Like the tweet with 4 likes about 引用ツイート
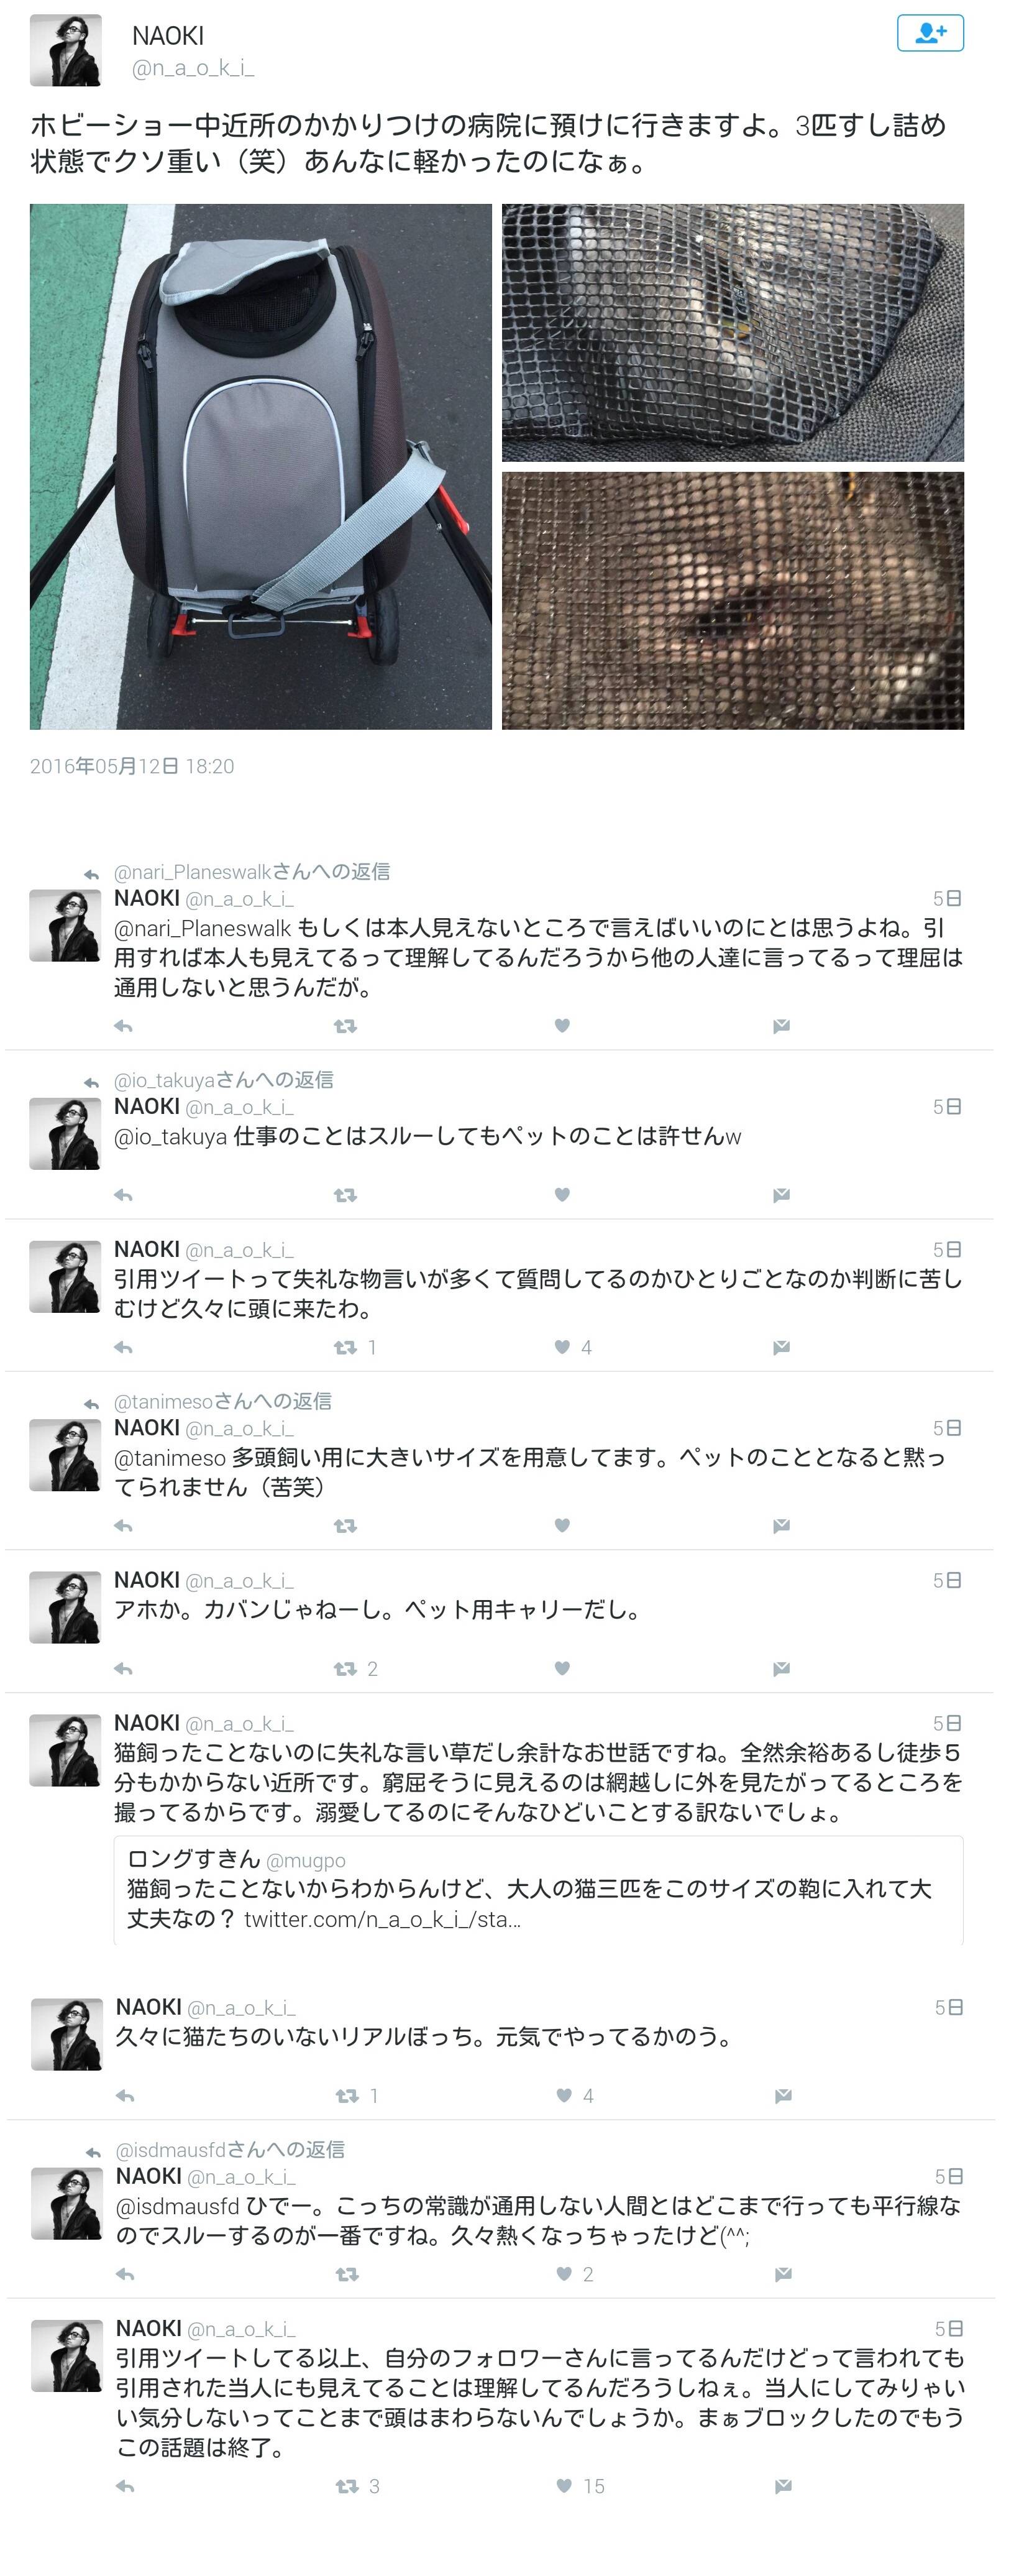1019x2576 pixels. (x=563, y=1347)
